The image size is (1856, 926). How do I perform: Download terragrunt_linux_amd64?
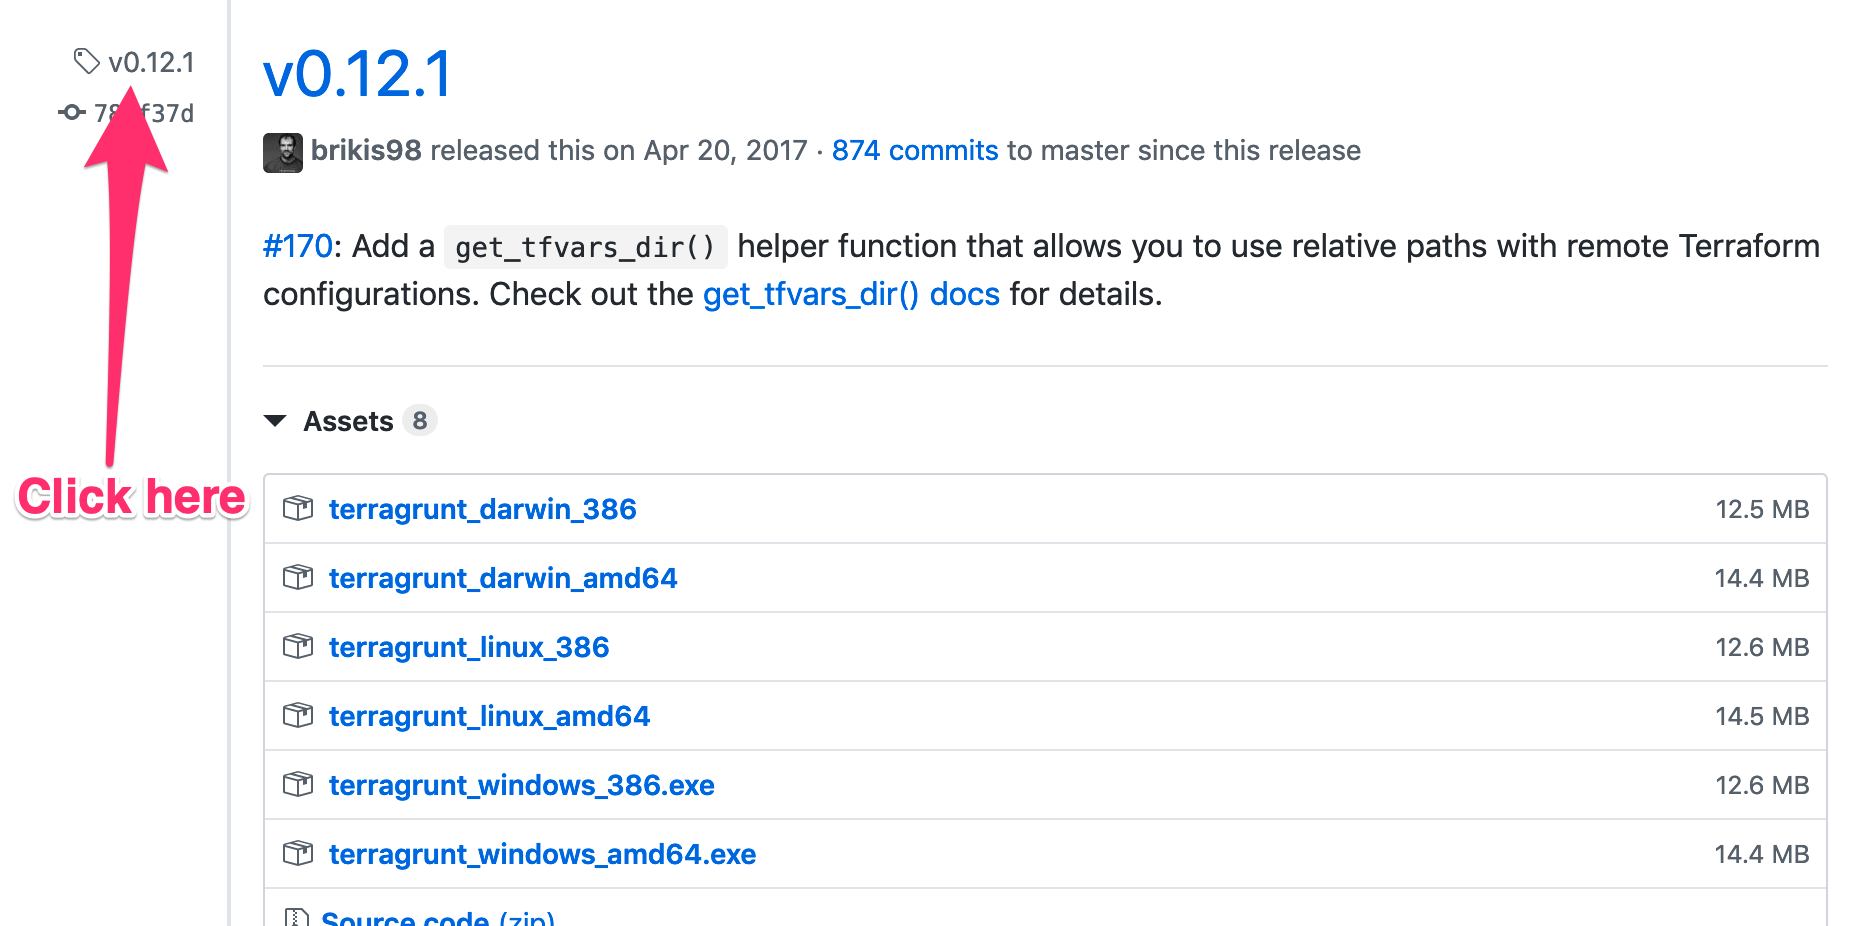click(x=489, y=715)
